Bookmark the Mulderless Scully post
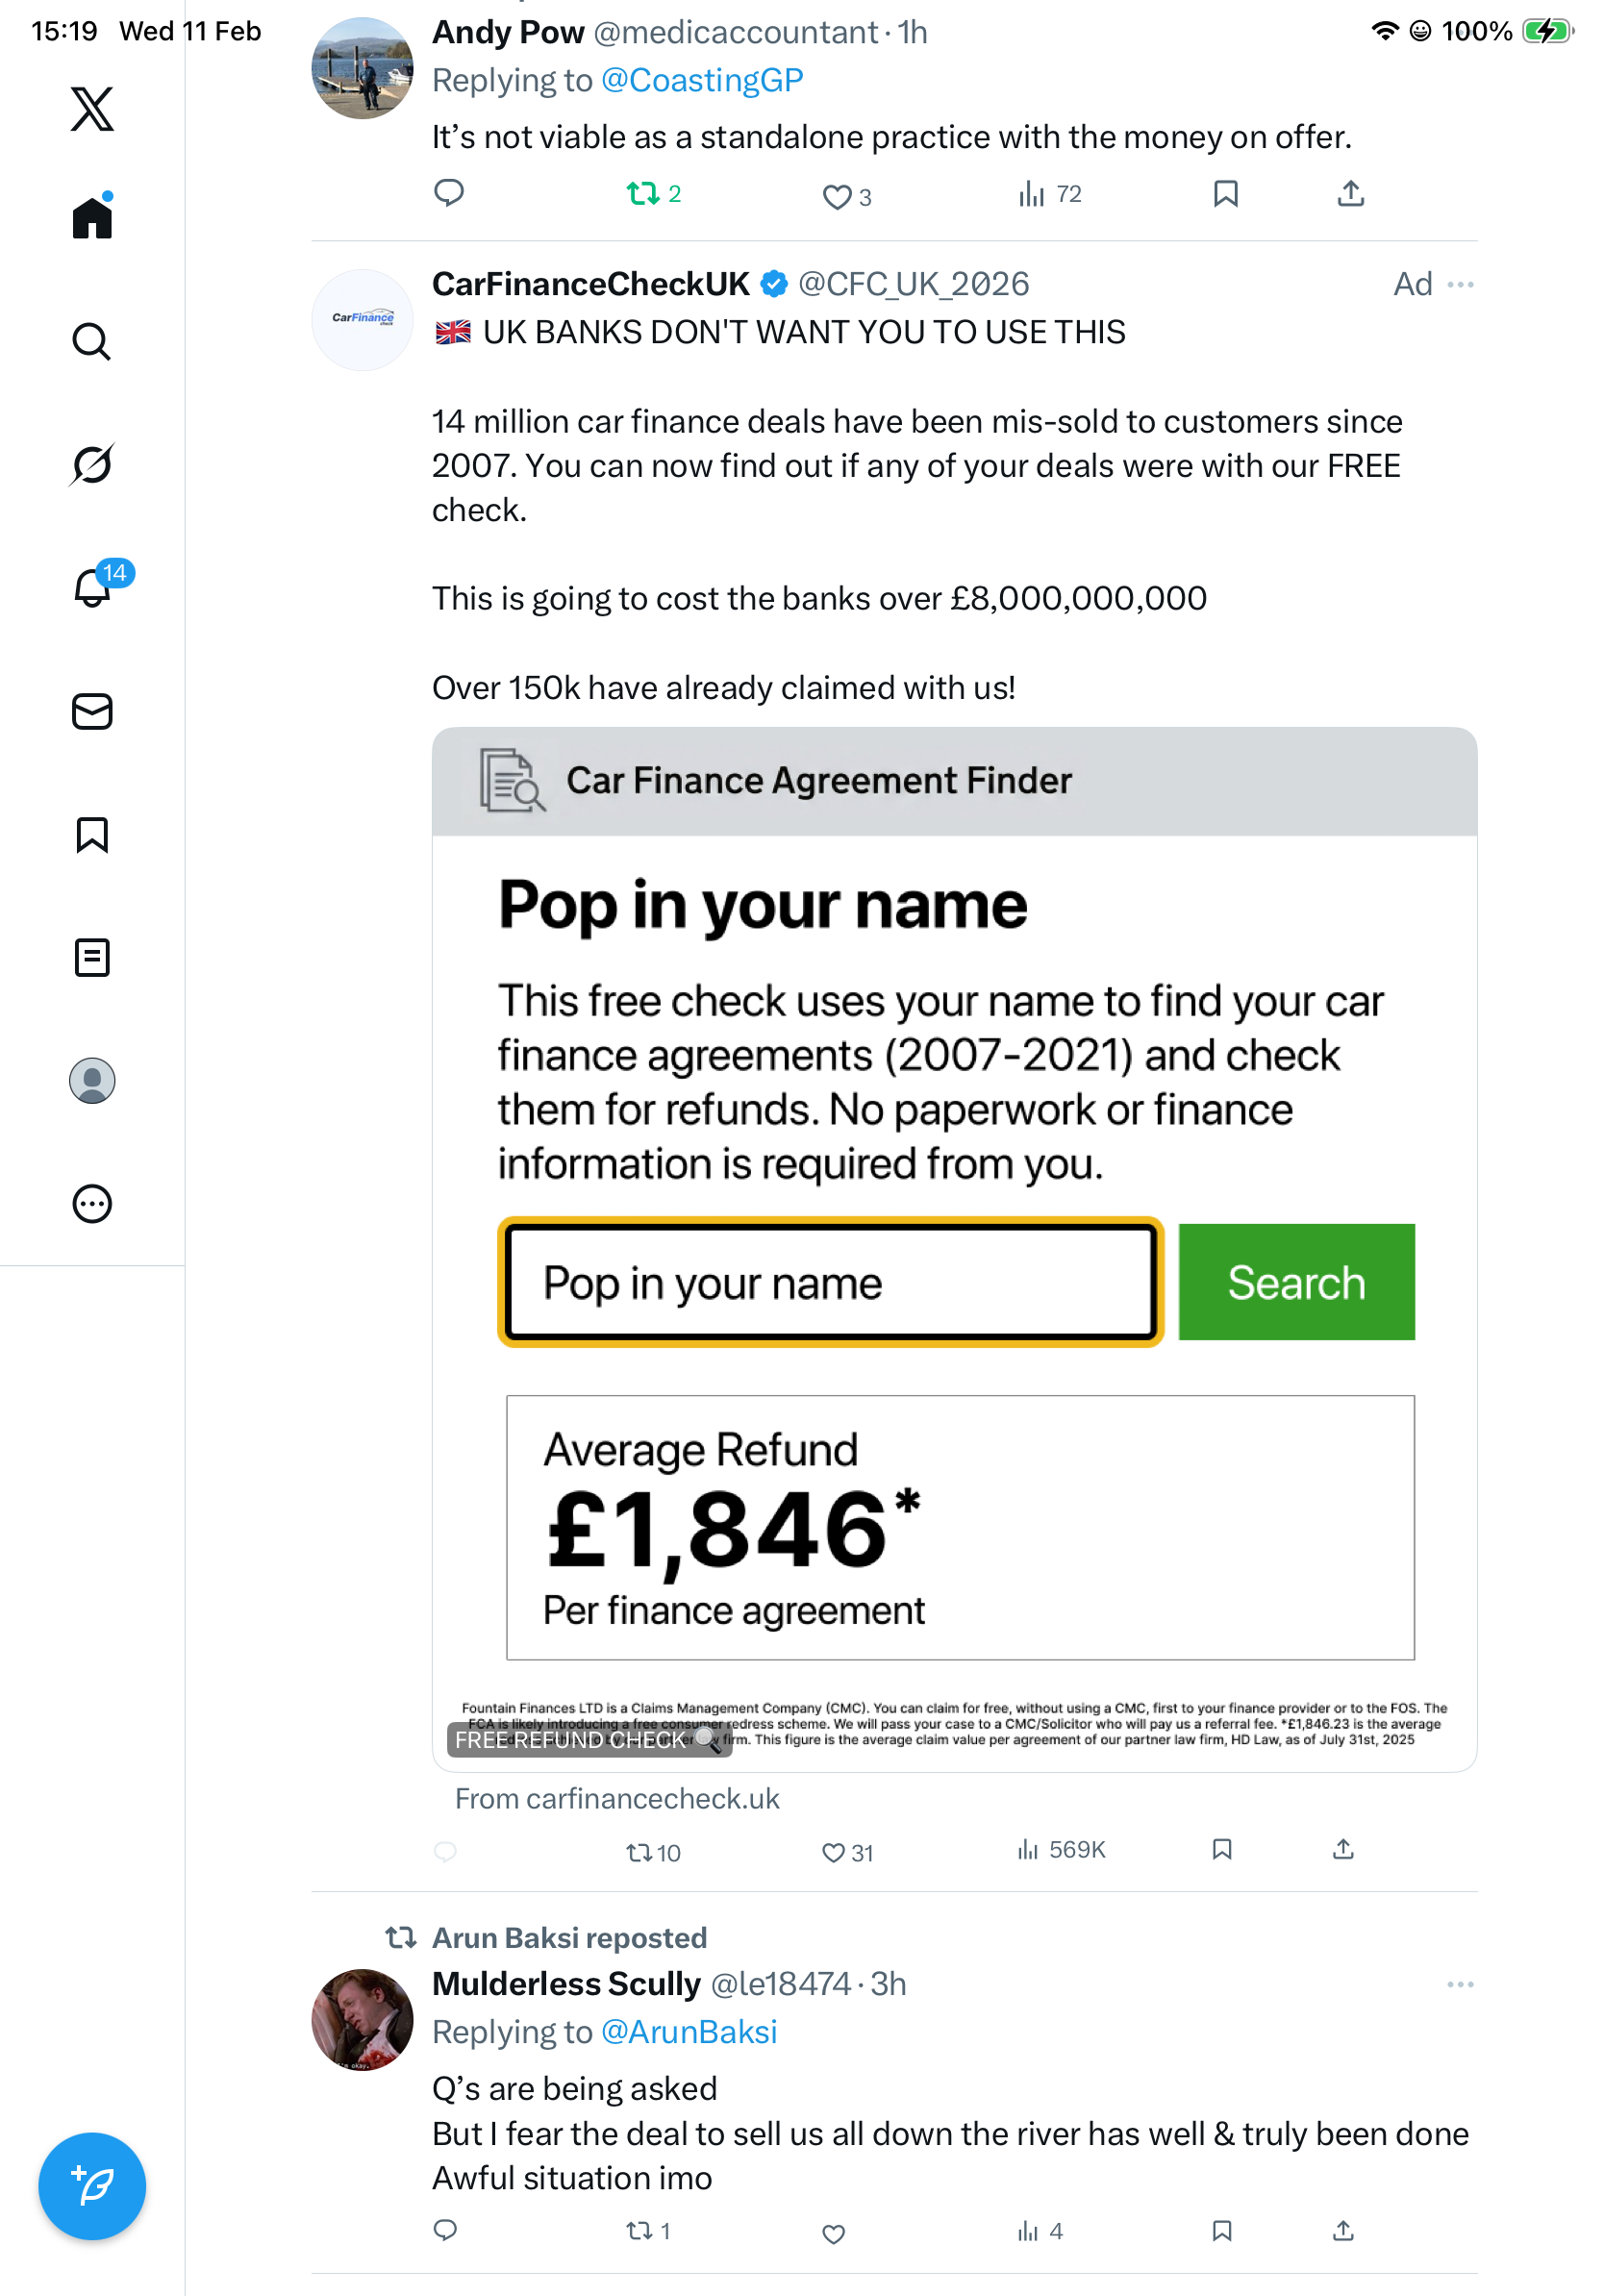This screenshot has width=1604, height=2296. [x=1221, y=2231]
